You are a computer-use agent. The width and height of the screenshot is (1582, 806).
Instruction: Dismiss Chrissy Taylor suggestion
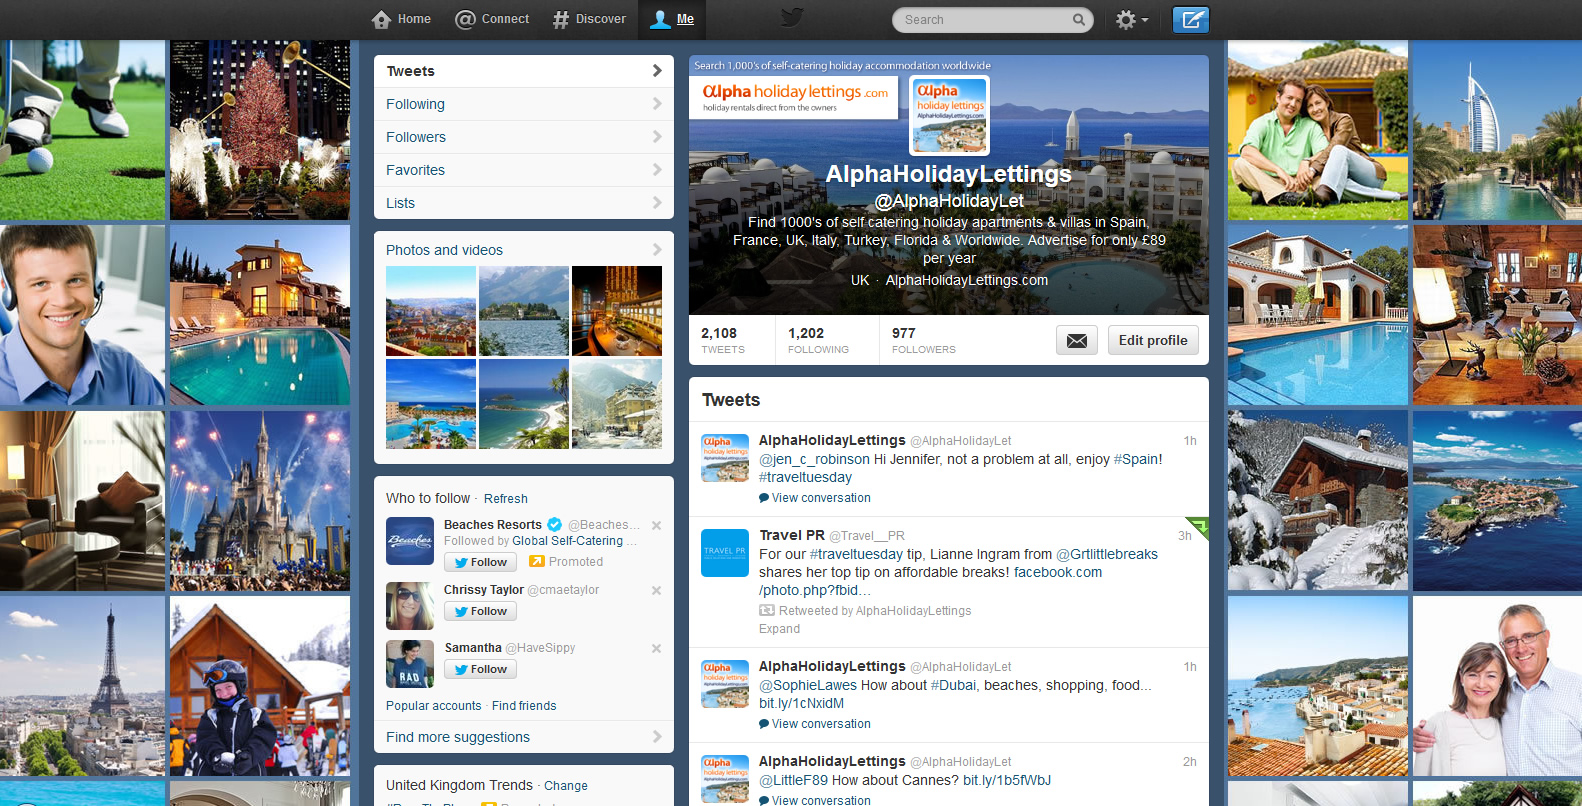coord(656,590)
